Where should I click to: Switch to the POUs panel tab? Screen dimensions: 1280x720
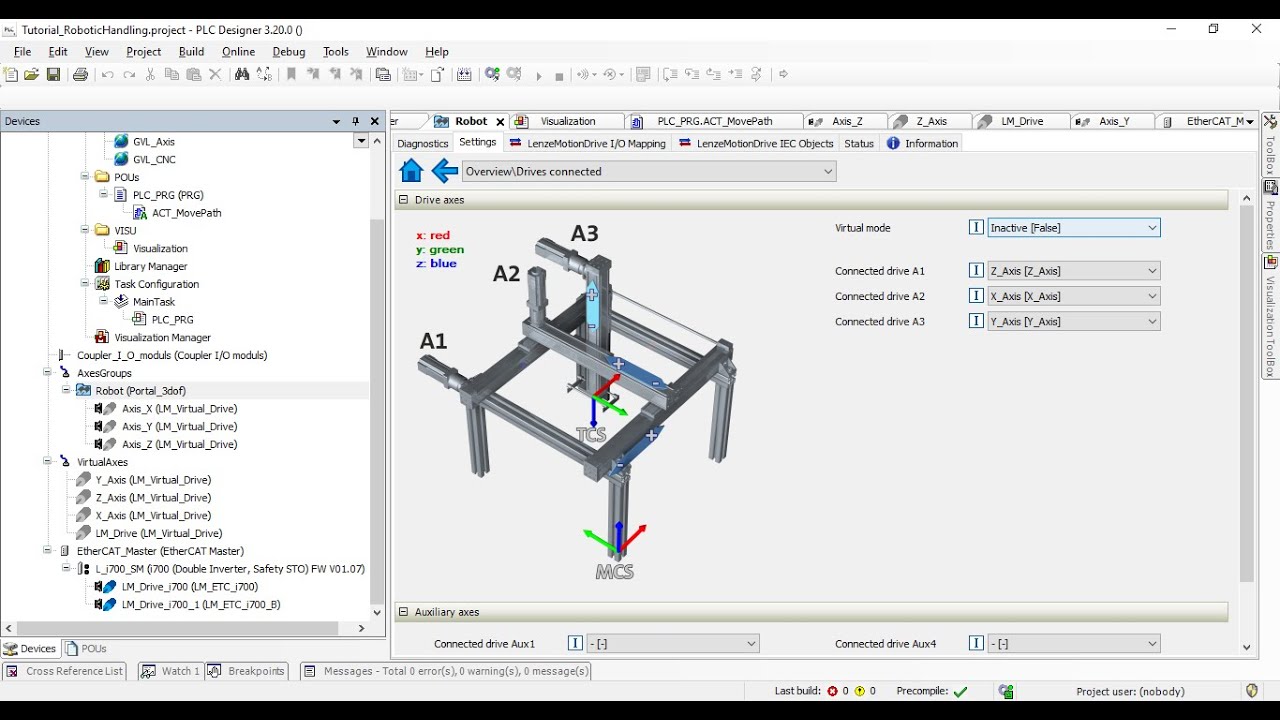tap(86, 649)
